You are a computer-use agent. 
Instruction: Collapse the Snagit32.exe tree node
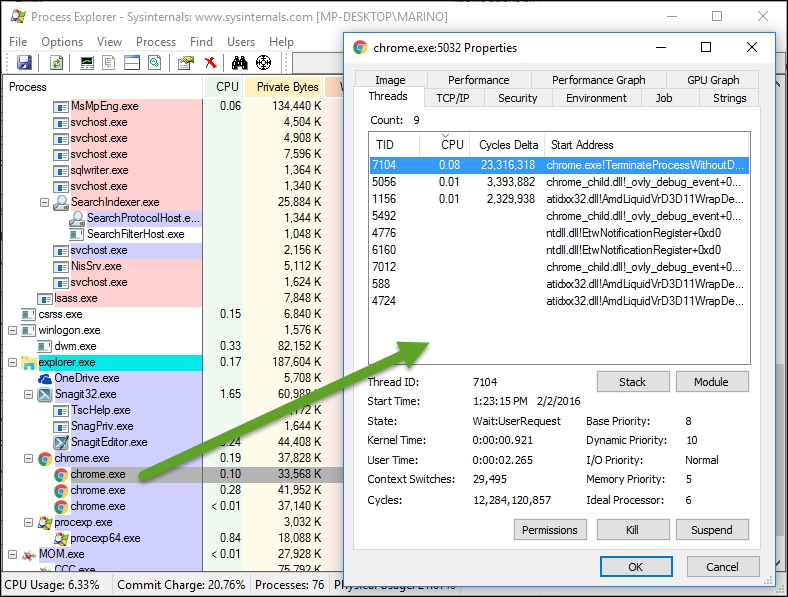pos(29,394)
